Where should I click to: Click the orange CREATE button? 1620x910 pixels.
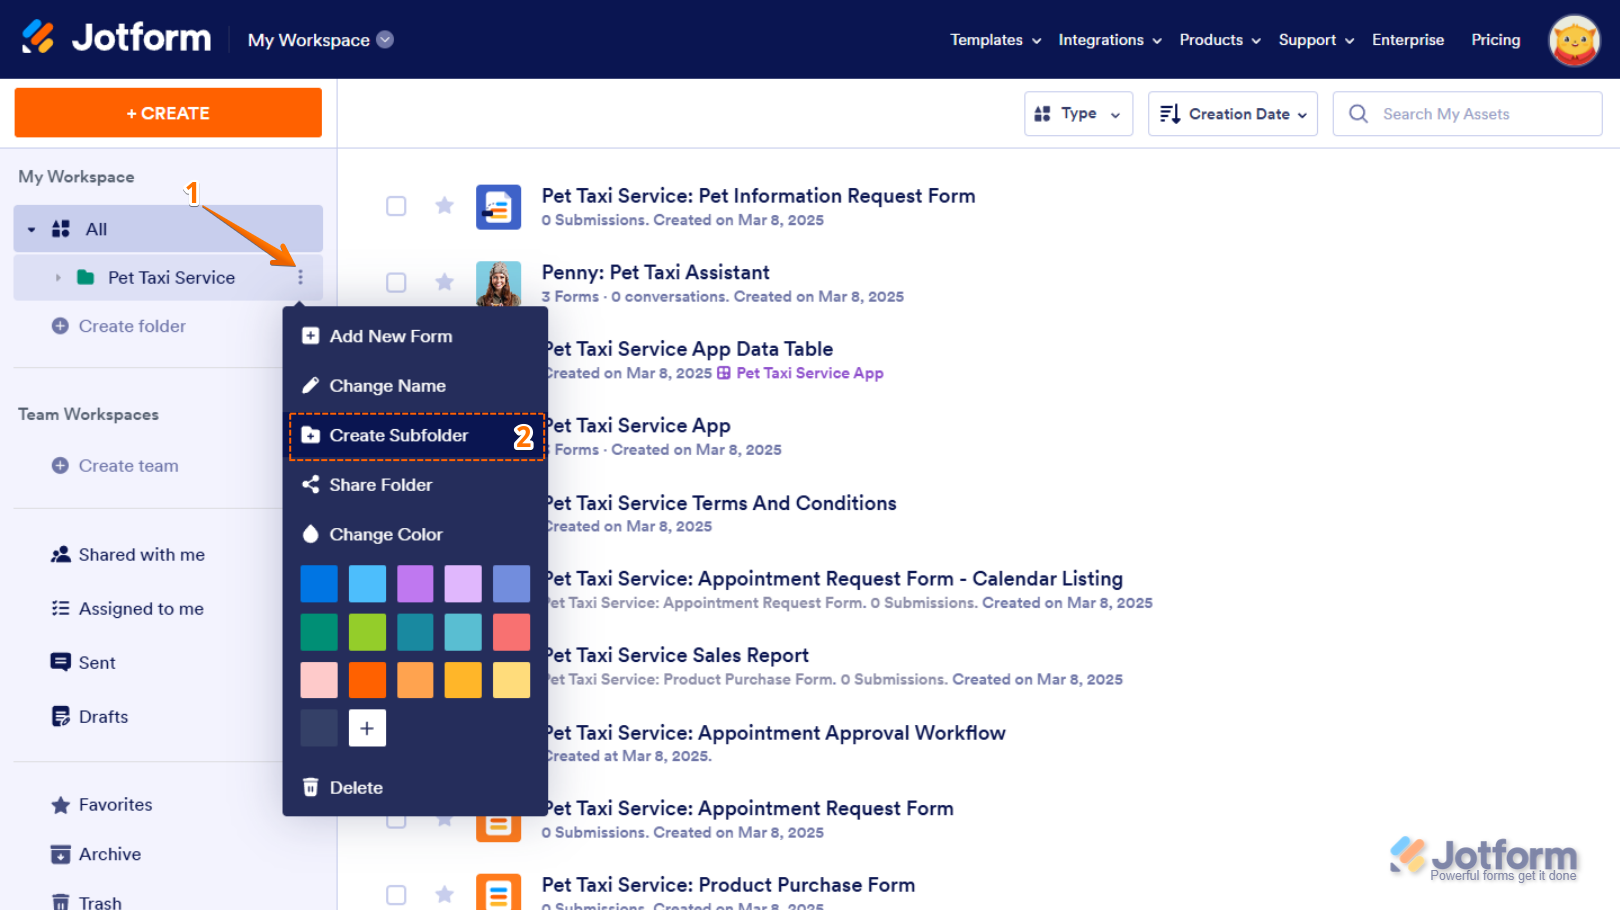point(168,113)
